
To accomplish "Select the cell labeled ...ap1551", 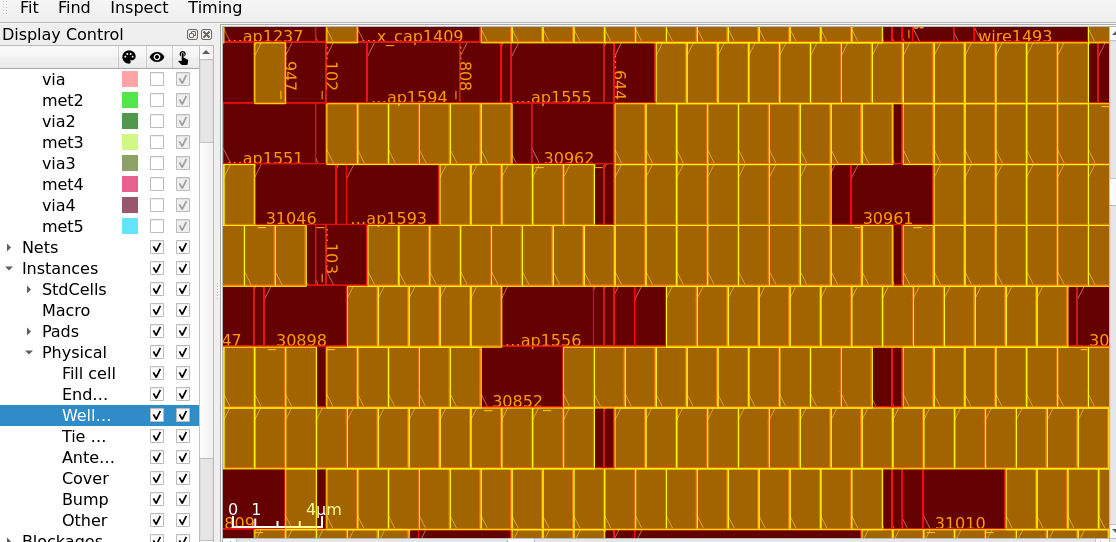I will 269,134.
